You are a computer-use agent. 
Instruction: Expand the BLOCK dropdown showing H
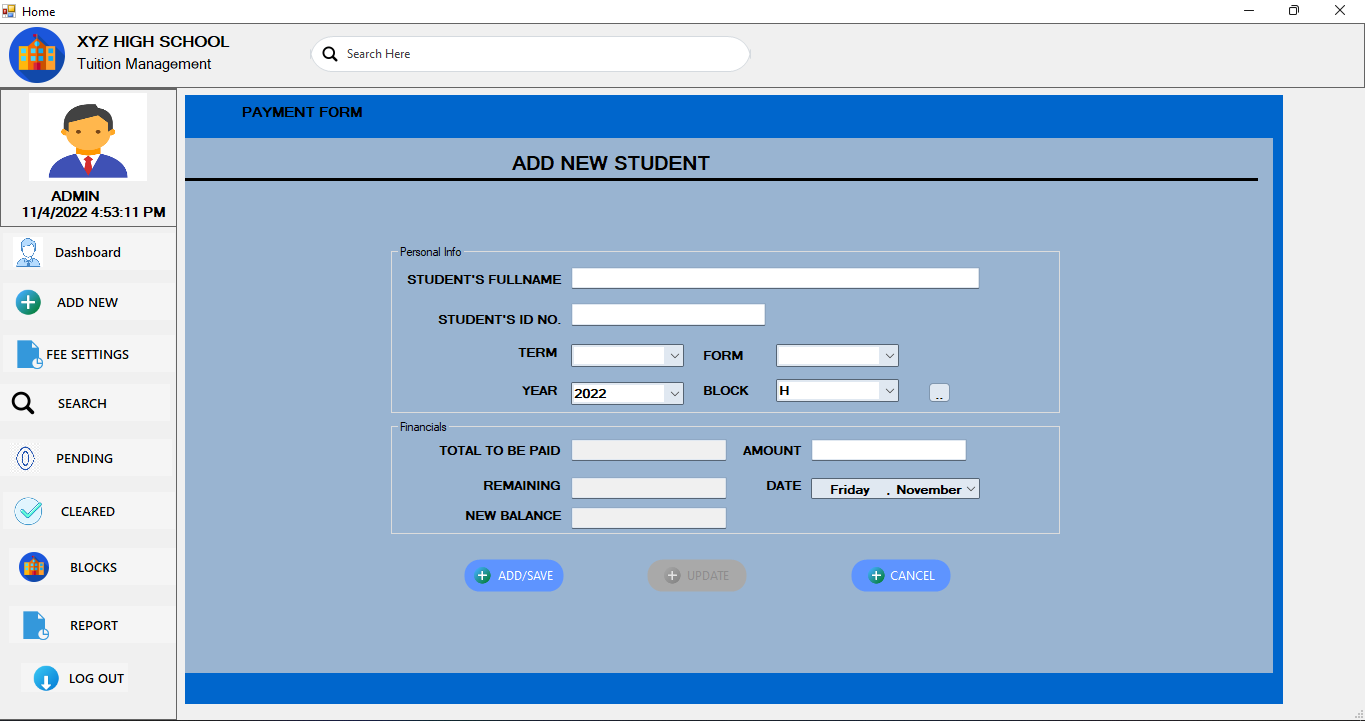891,390
